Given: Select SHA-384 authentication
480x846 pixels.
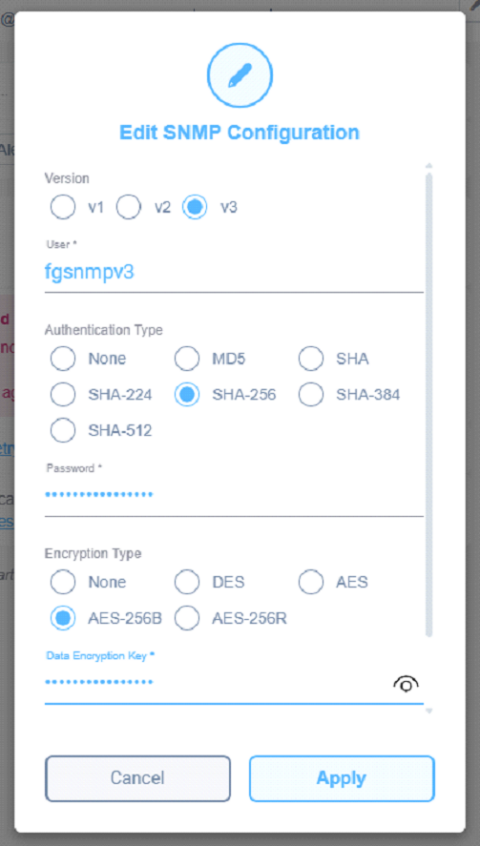Looking at the screenshot, I should click(x=311, y=395).
